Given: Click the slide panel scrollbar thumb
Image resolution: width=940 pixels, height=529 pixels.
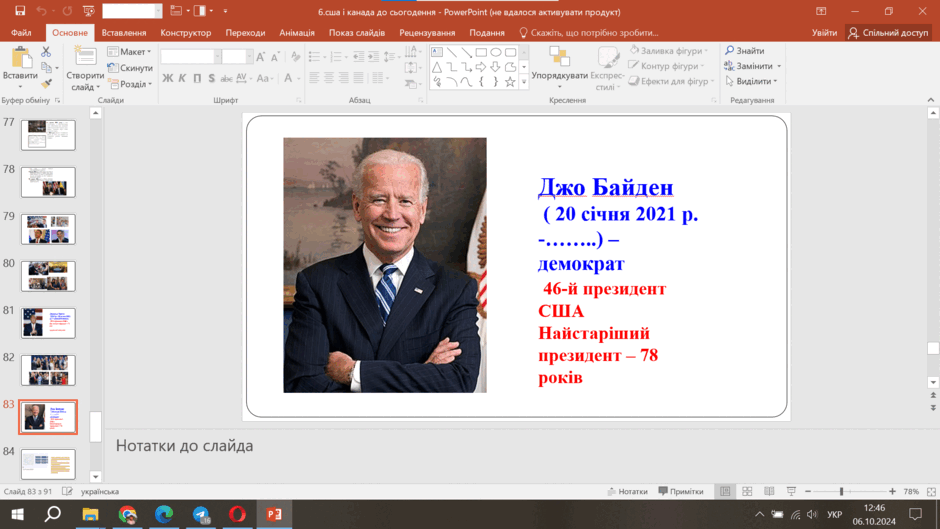Looking at the screenshot, I should (95, 426).
